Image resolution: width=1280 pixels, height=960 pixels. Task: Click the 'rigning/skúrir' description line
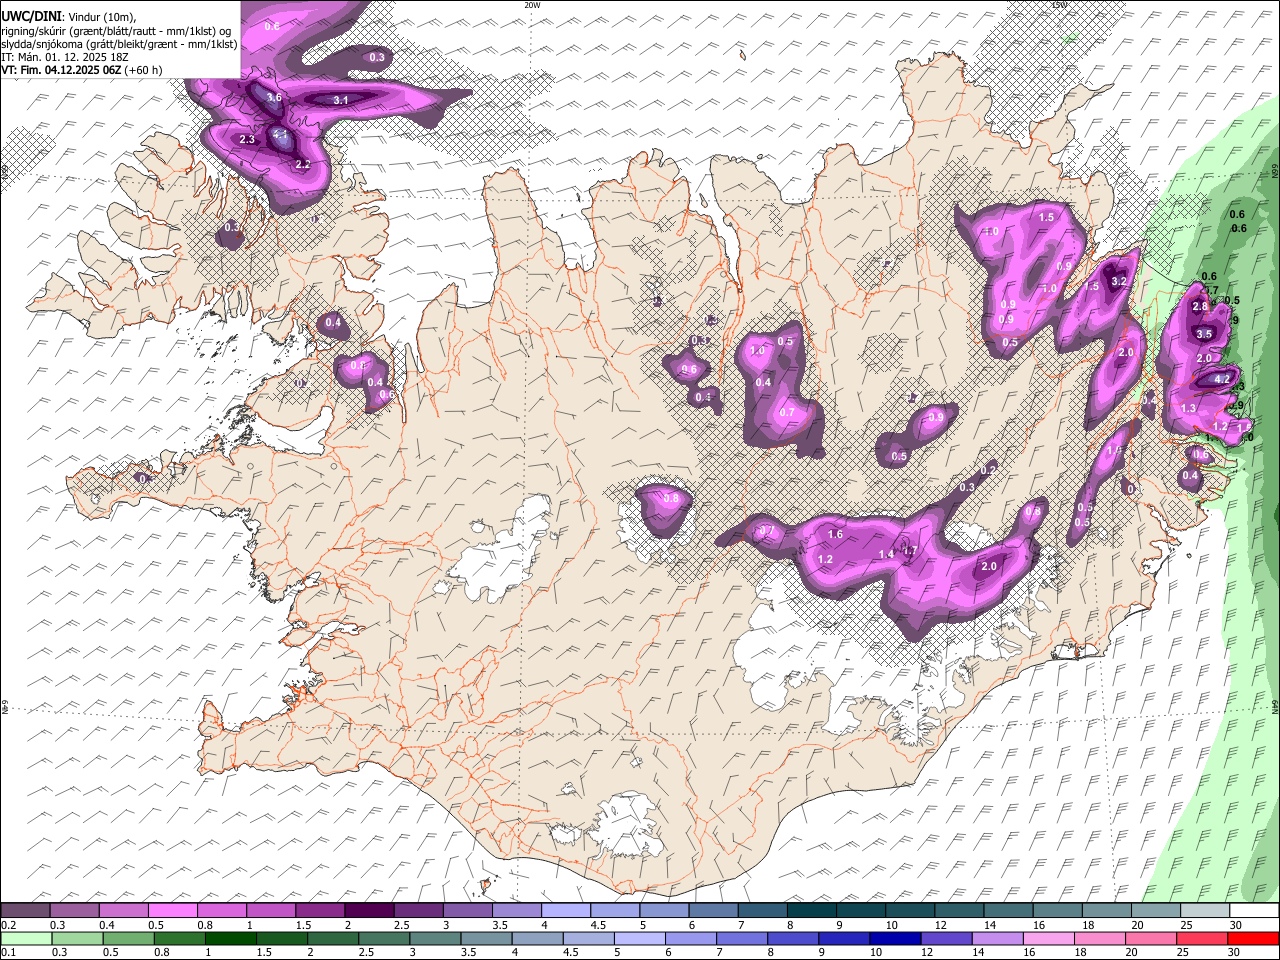coord(118,31)
